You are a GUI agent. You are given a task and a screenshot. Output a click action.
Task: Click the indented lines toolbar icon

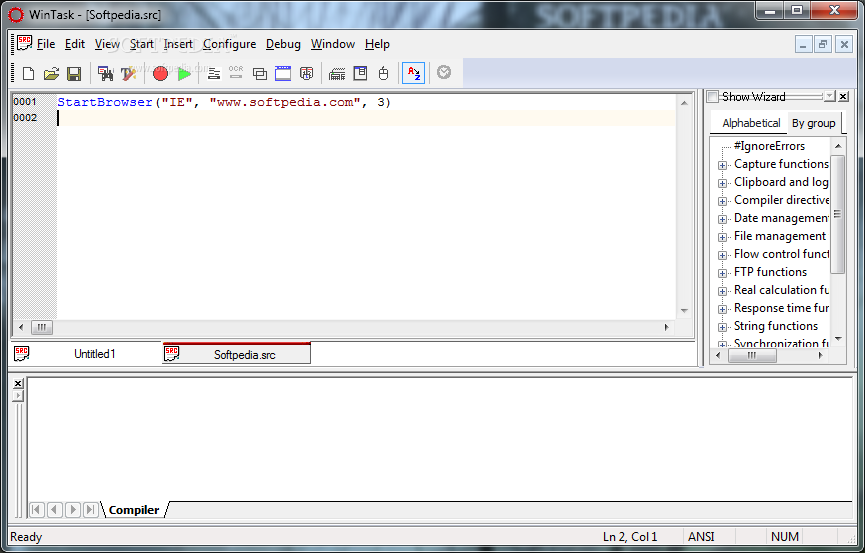coord(214,73)
